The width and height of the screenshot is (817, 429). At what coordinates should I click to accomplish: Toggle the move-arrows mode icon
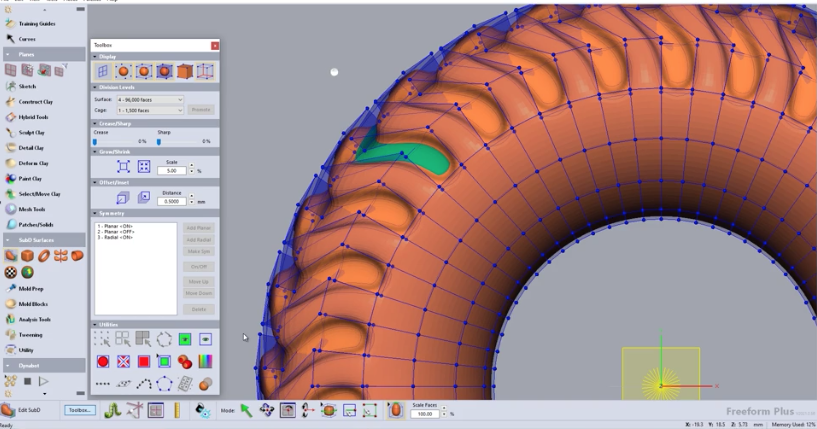click(x=267, y=410)
